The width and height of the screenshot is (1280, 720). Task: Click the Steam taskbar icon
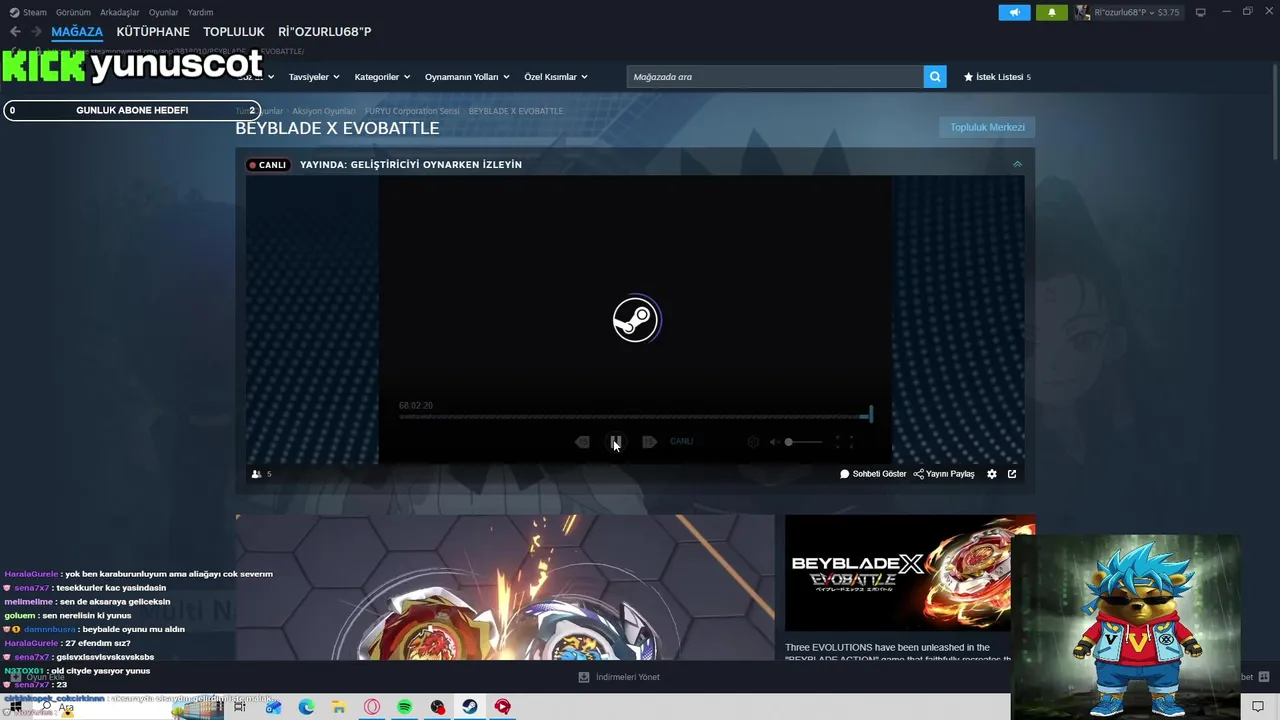tap(470, 707)
